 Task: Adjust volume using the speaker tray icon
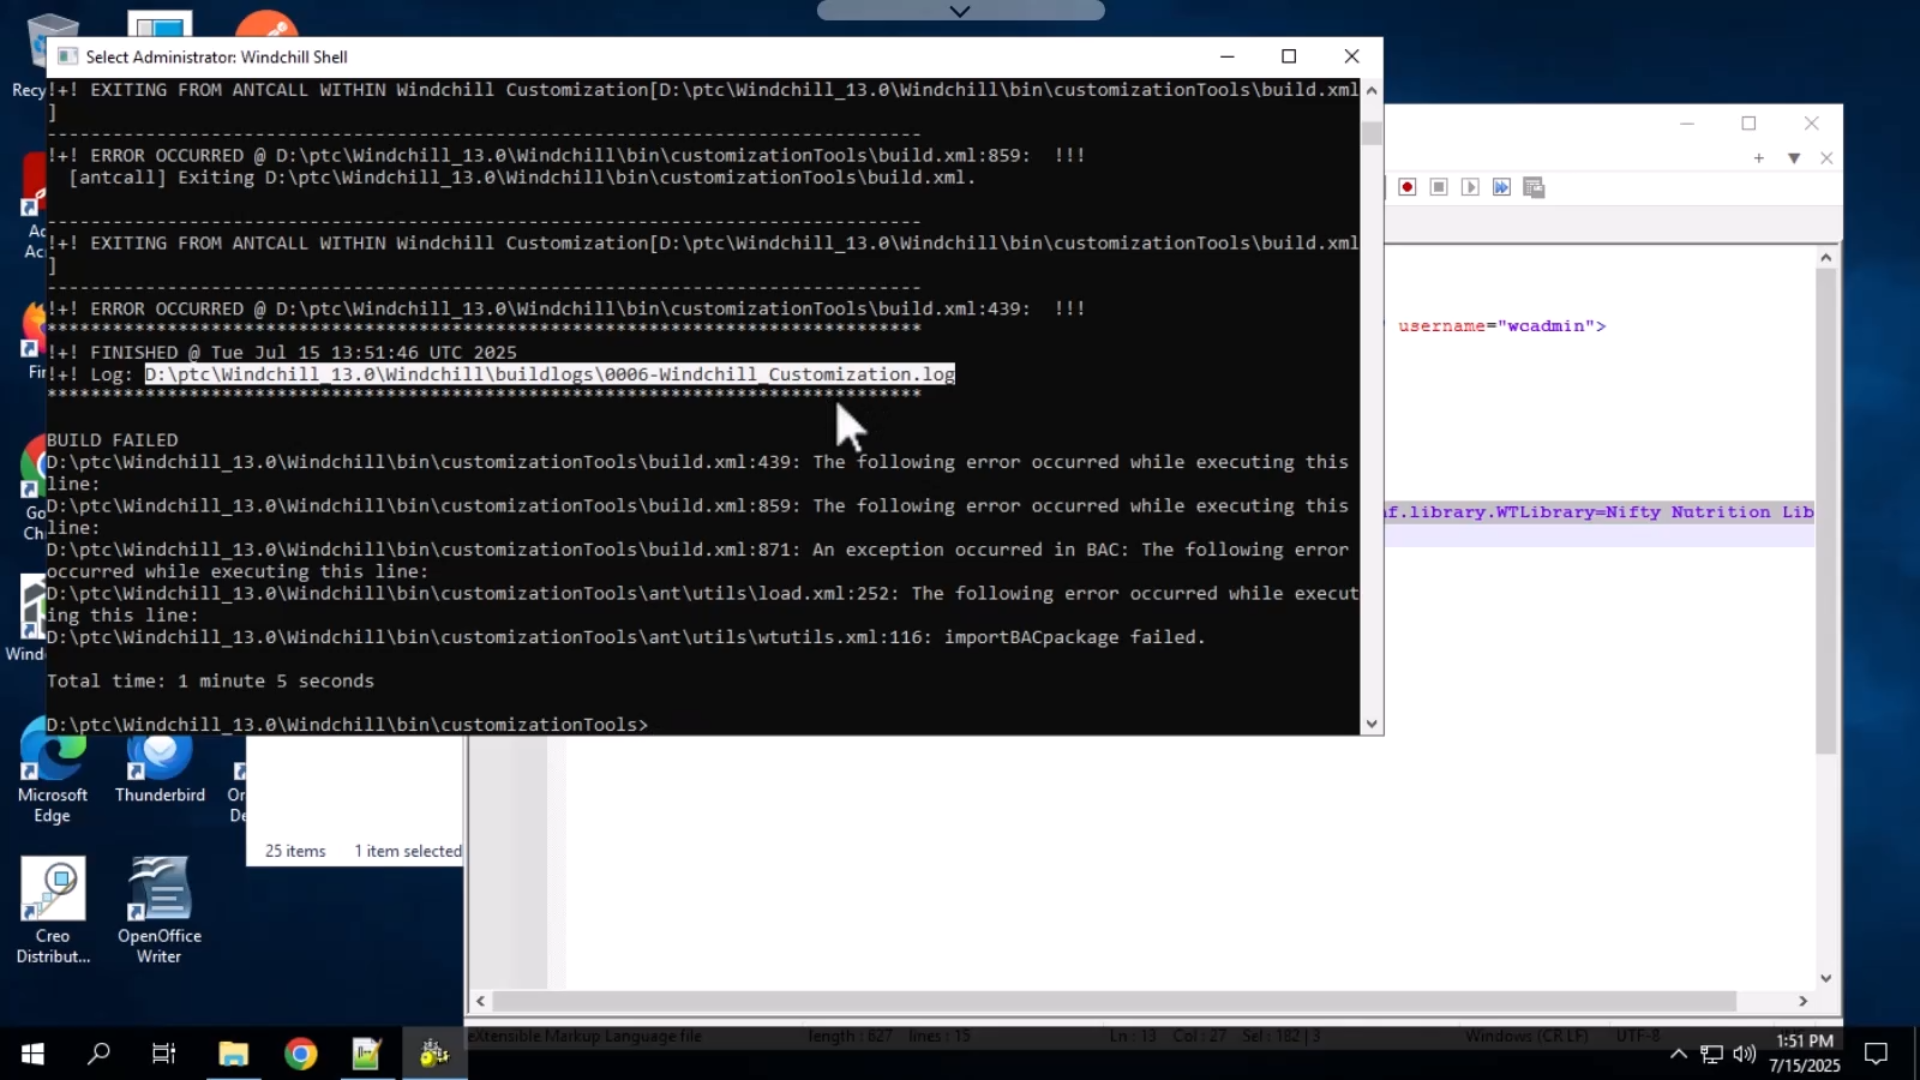point(1745,1053)
